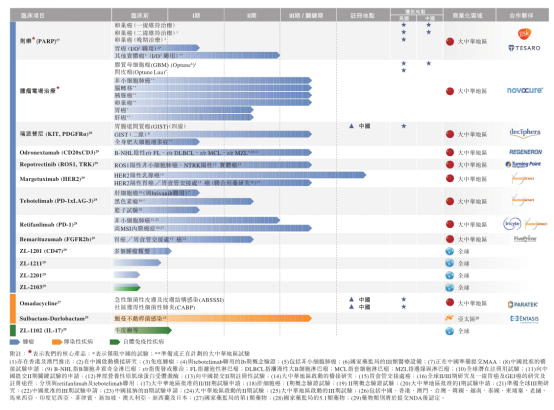Click red circle in Odronextamab row
The image size is (554, 410).
click(x=450, y=152)
